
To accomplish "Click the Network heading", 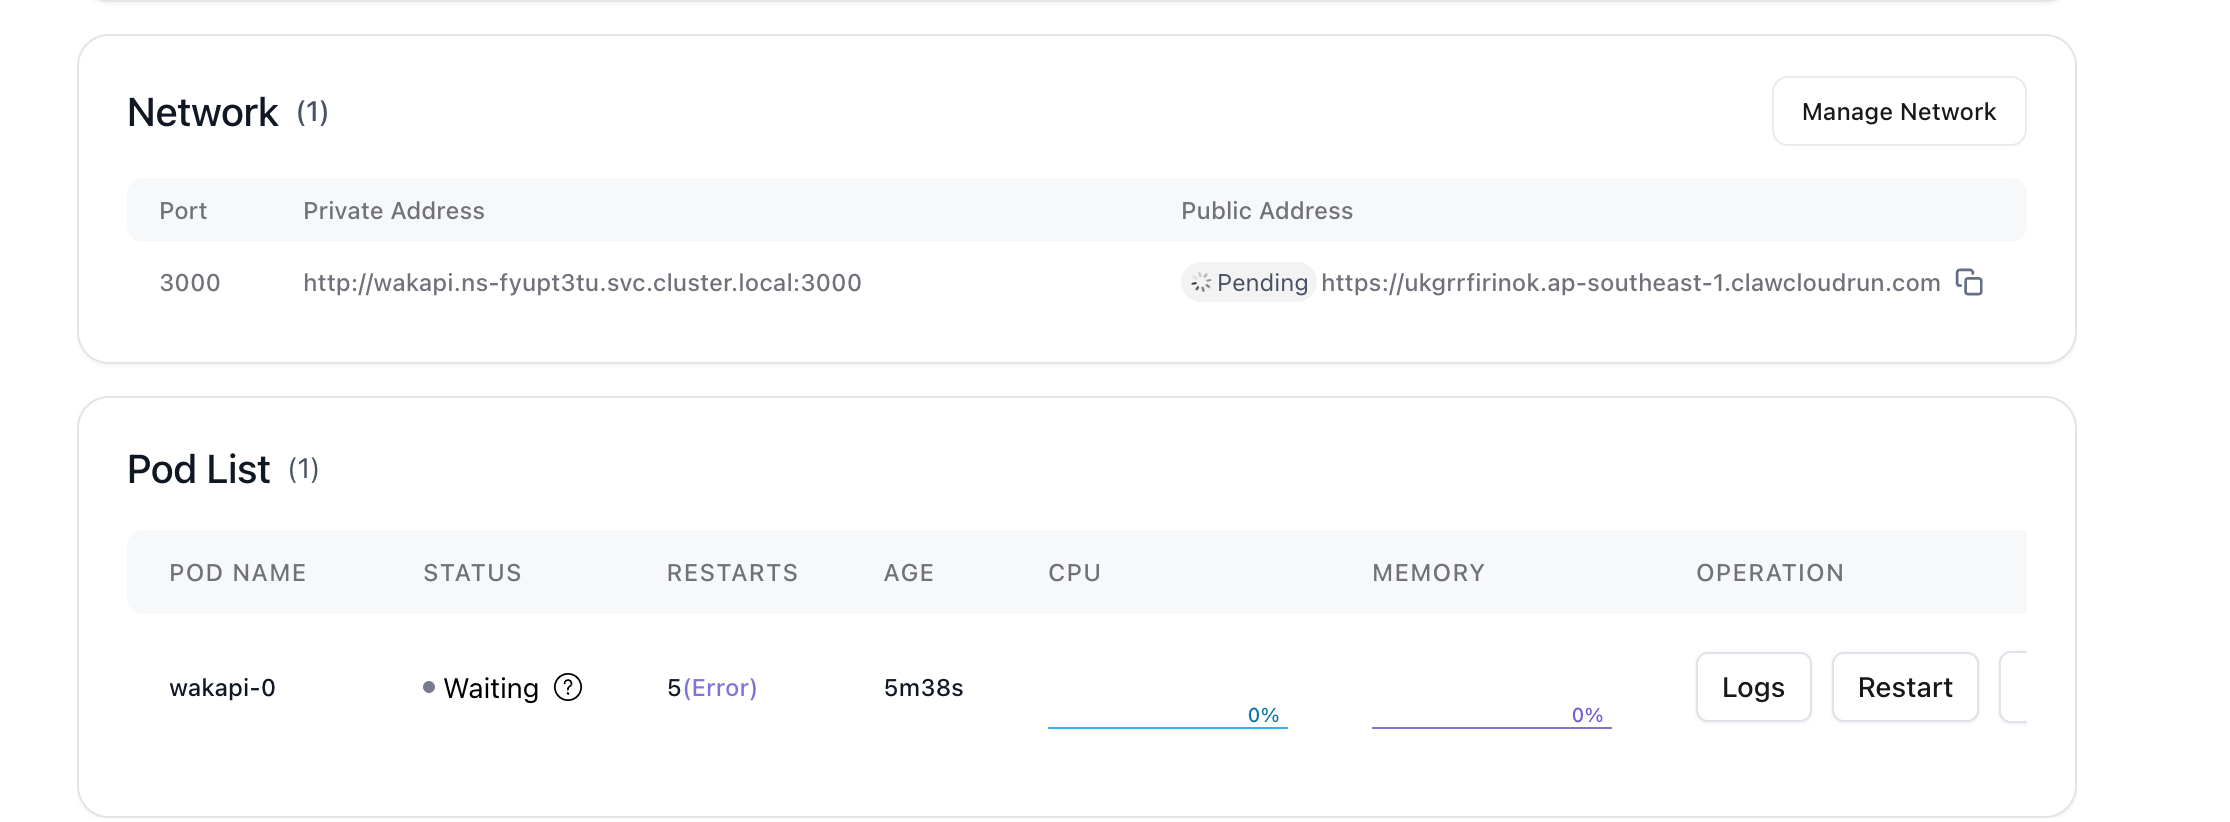I will (203, 112).
